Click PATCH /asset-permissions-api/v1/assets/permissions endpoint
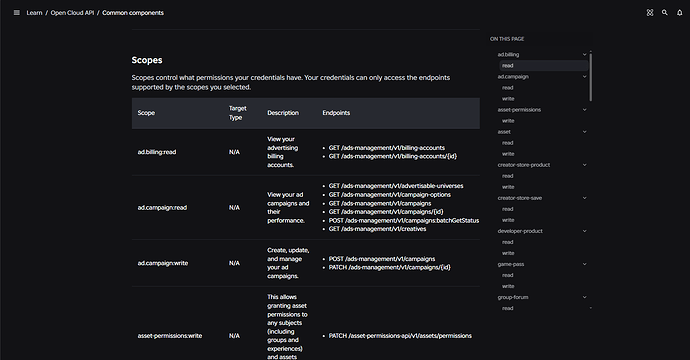This screenshot has height=360, width=690. pos(400,336)
